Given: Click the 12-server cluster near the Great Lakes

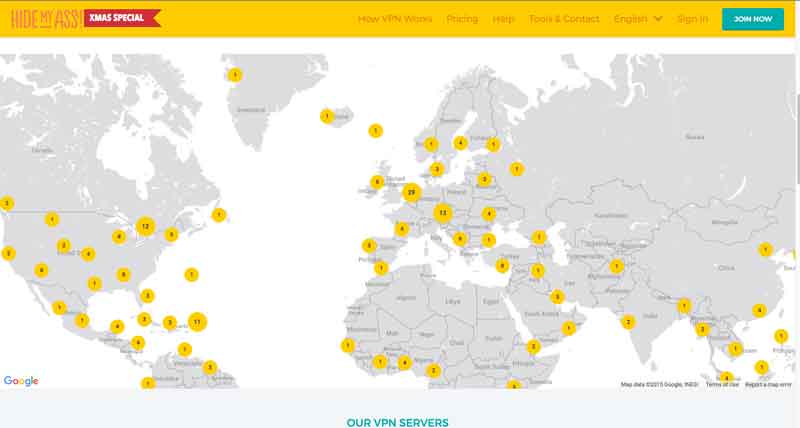Looking at the screenshot, I should [x=145, y=226].
